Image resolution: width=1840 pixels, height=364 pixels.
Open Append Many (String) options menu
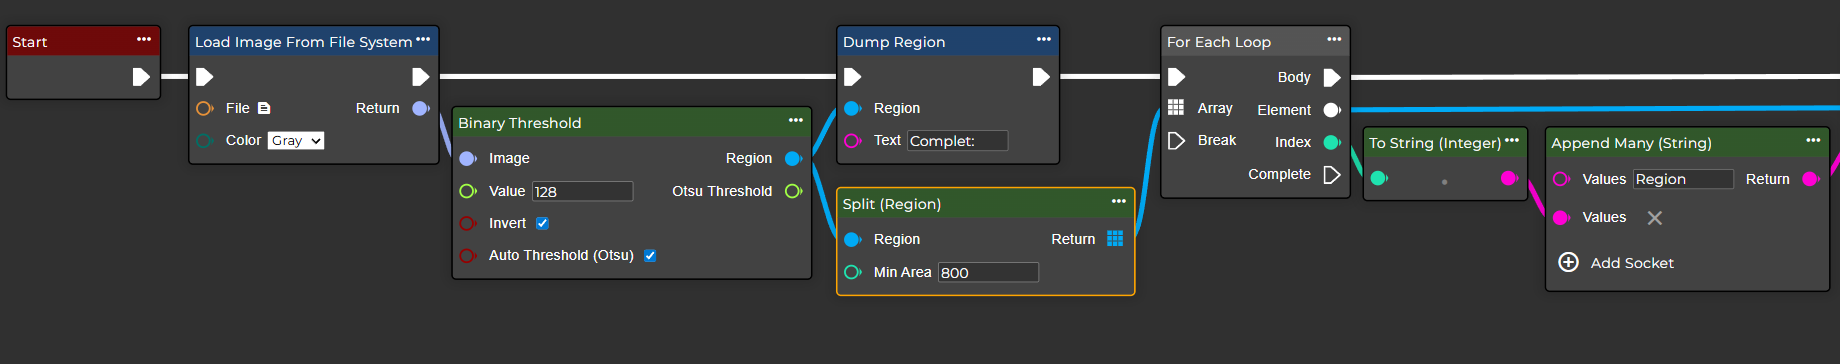tap(1813, 140)
